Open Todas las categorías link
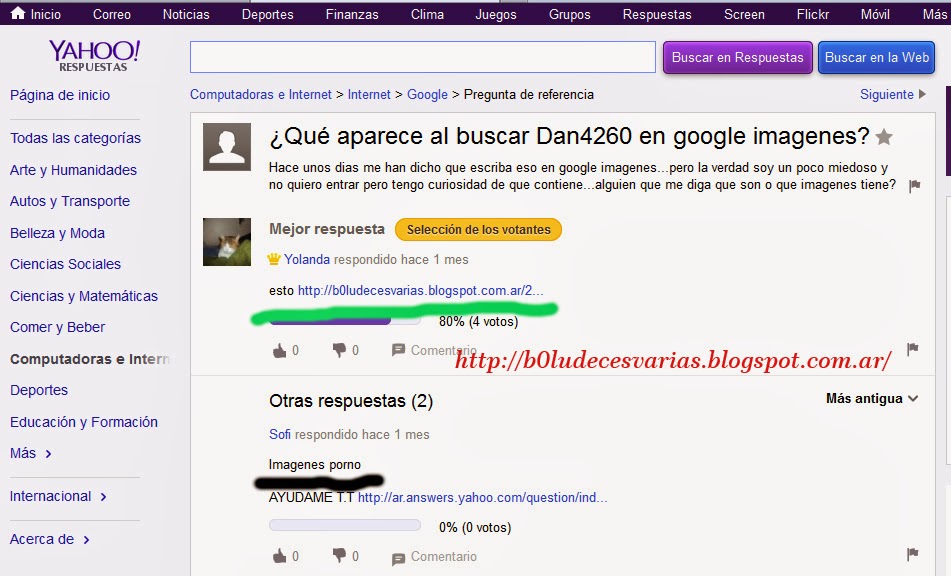Viewport: 951px width, 576px height. click(75, 138)
